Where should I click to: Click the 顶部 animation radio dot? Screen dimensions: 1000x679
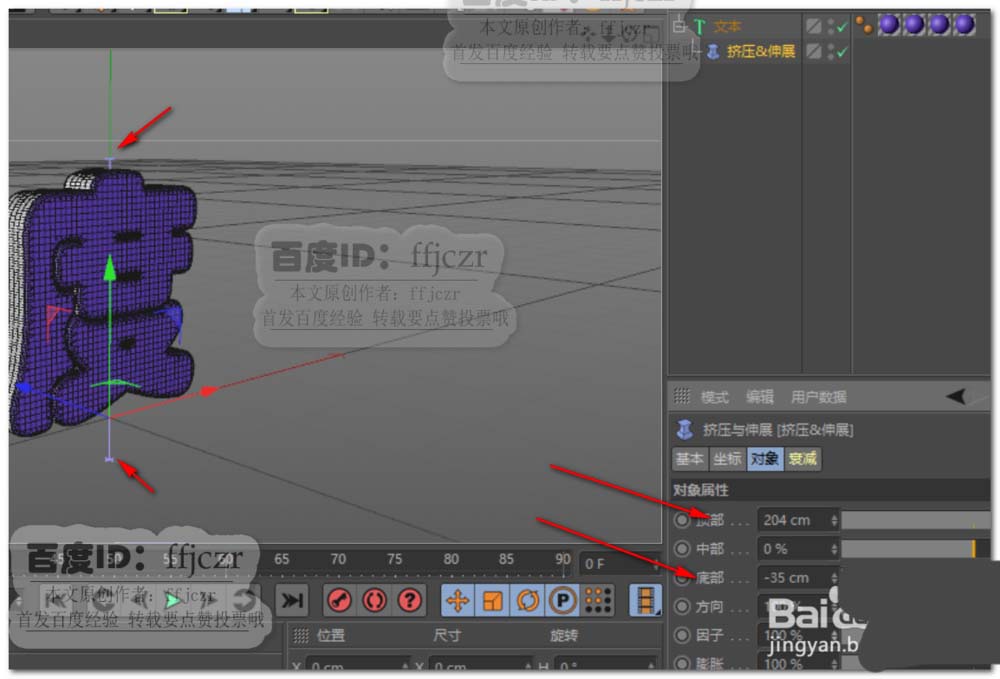[682, 520]
